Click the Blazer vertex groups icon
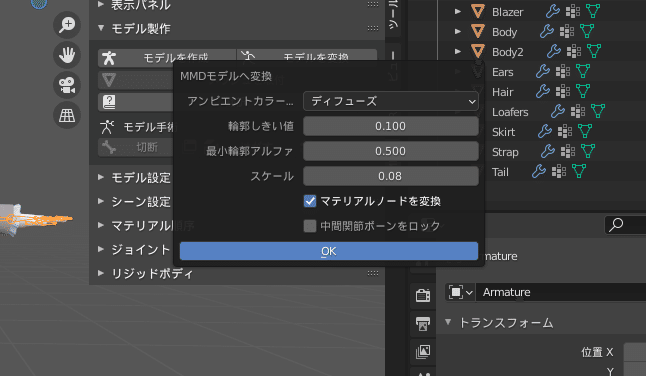The width and height of the screenshot is (646, 376). 573,12
